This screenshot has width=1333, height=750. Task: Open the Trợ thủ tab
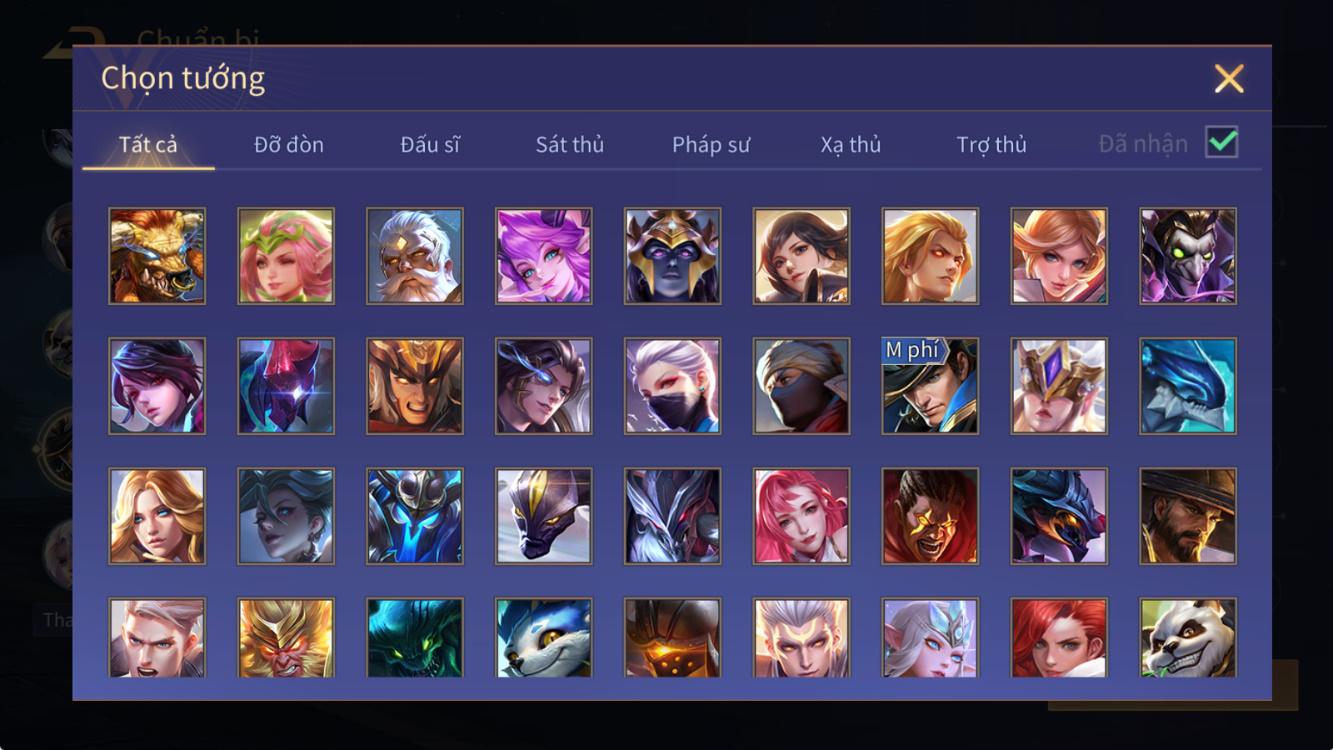tap(992, 145)
